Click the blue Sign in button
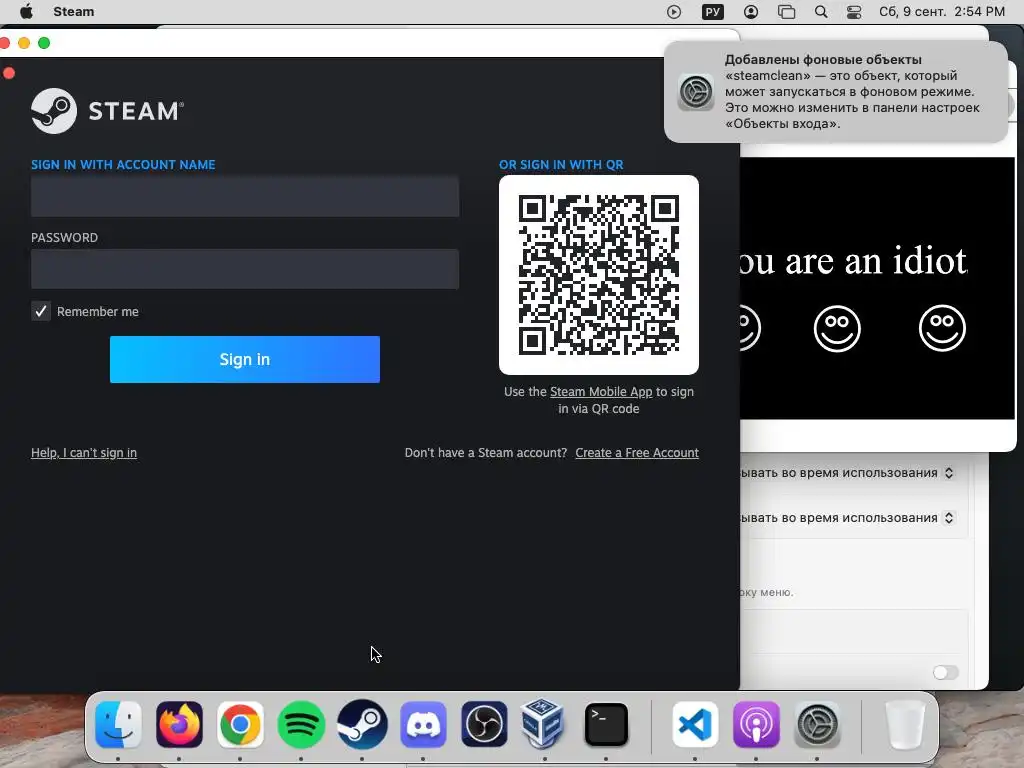The image size is (1024, 768). tap(245, 359)
